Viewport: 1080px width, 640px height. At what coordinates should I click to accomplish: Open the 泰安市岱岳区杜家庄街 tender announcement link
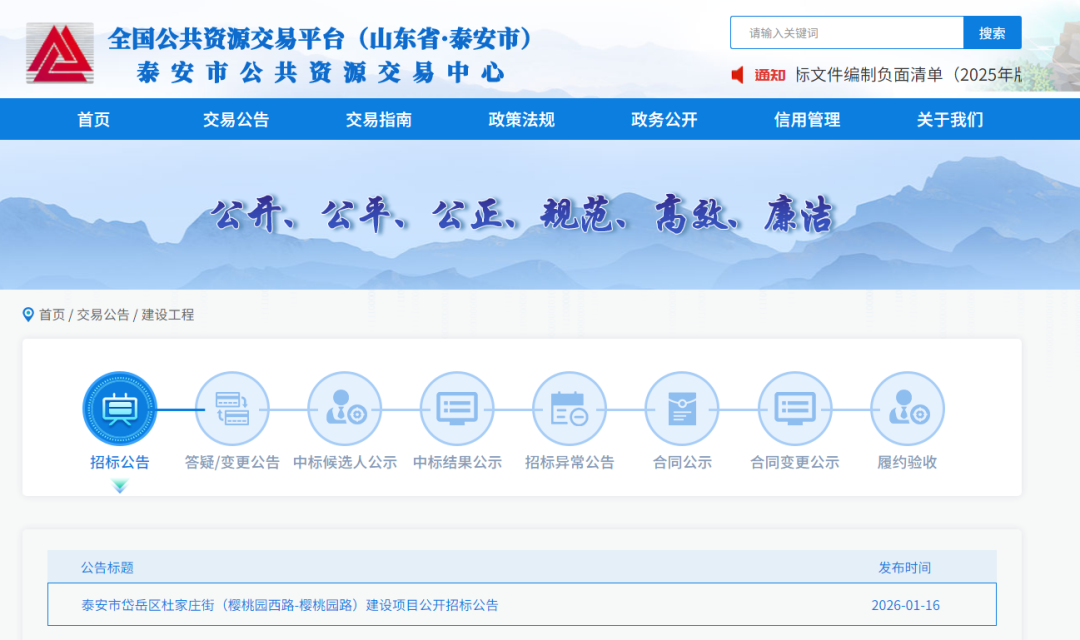[x=290, y=605]
